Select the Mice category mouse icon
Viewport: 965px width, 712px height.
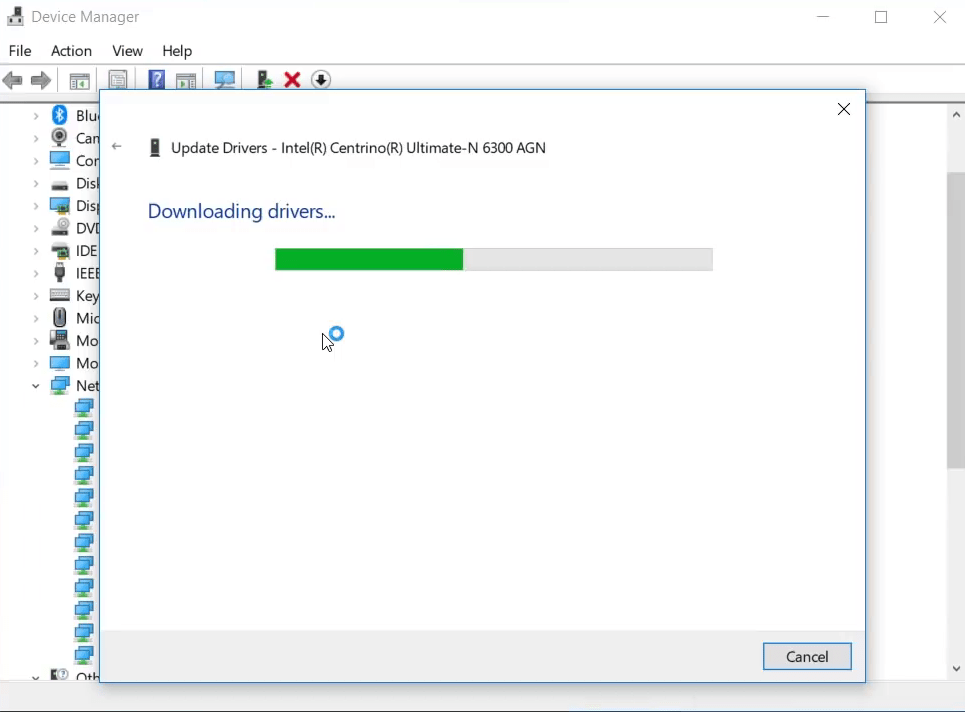[60, 318]
